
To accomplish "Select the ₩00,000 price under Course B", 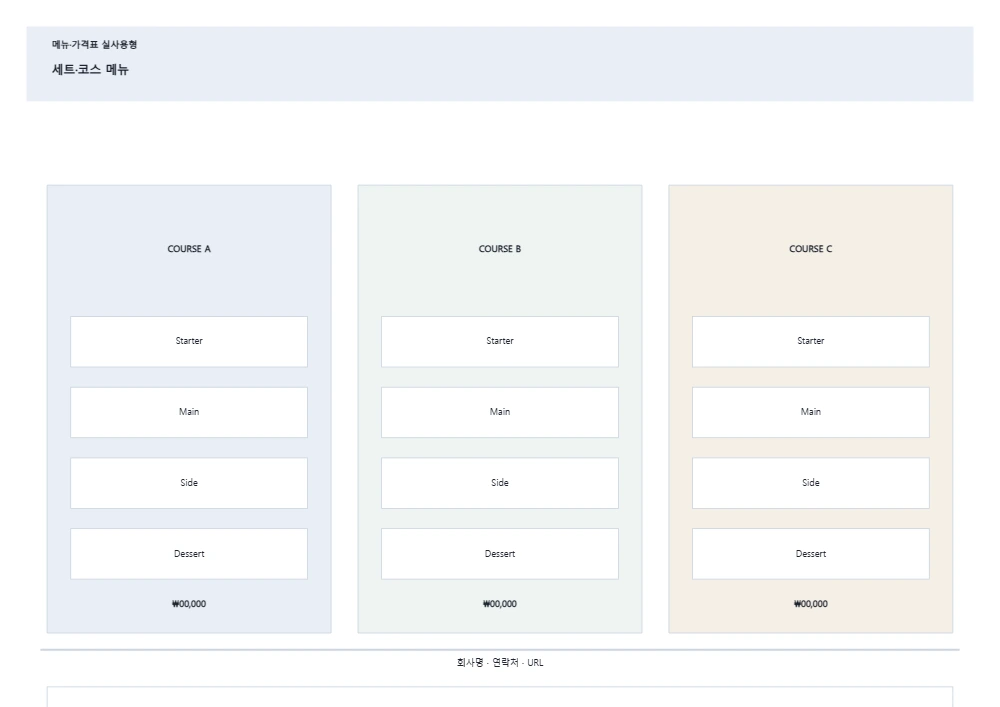I will point(500,604).
